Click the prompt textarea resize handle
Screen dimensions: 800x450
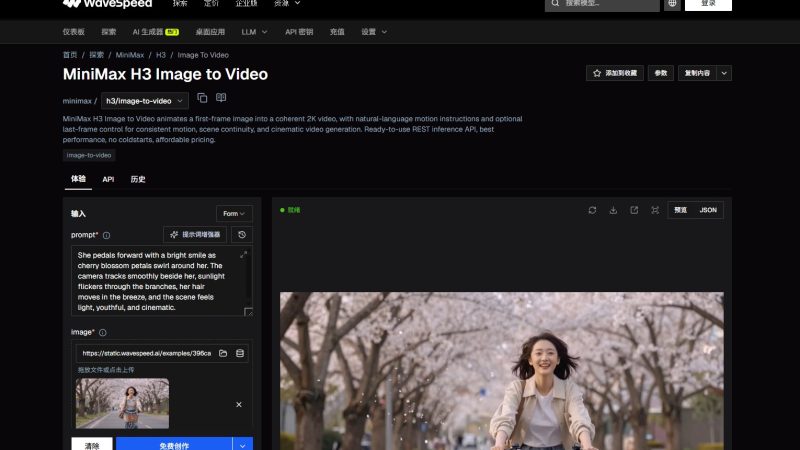pyautogui.click(x=248, y=312)
